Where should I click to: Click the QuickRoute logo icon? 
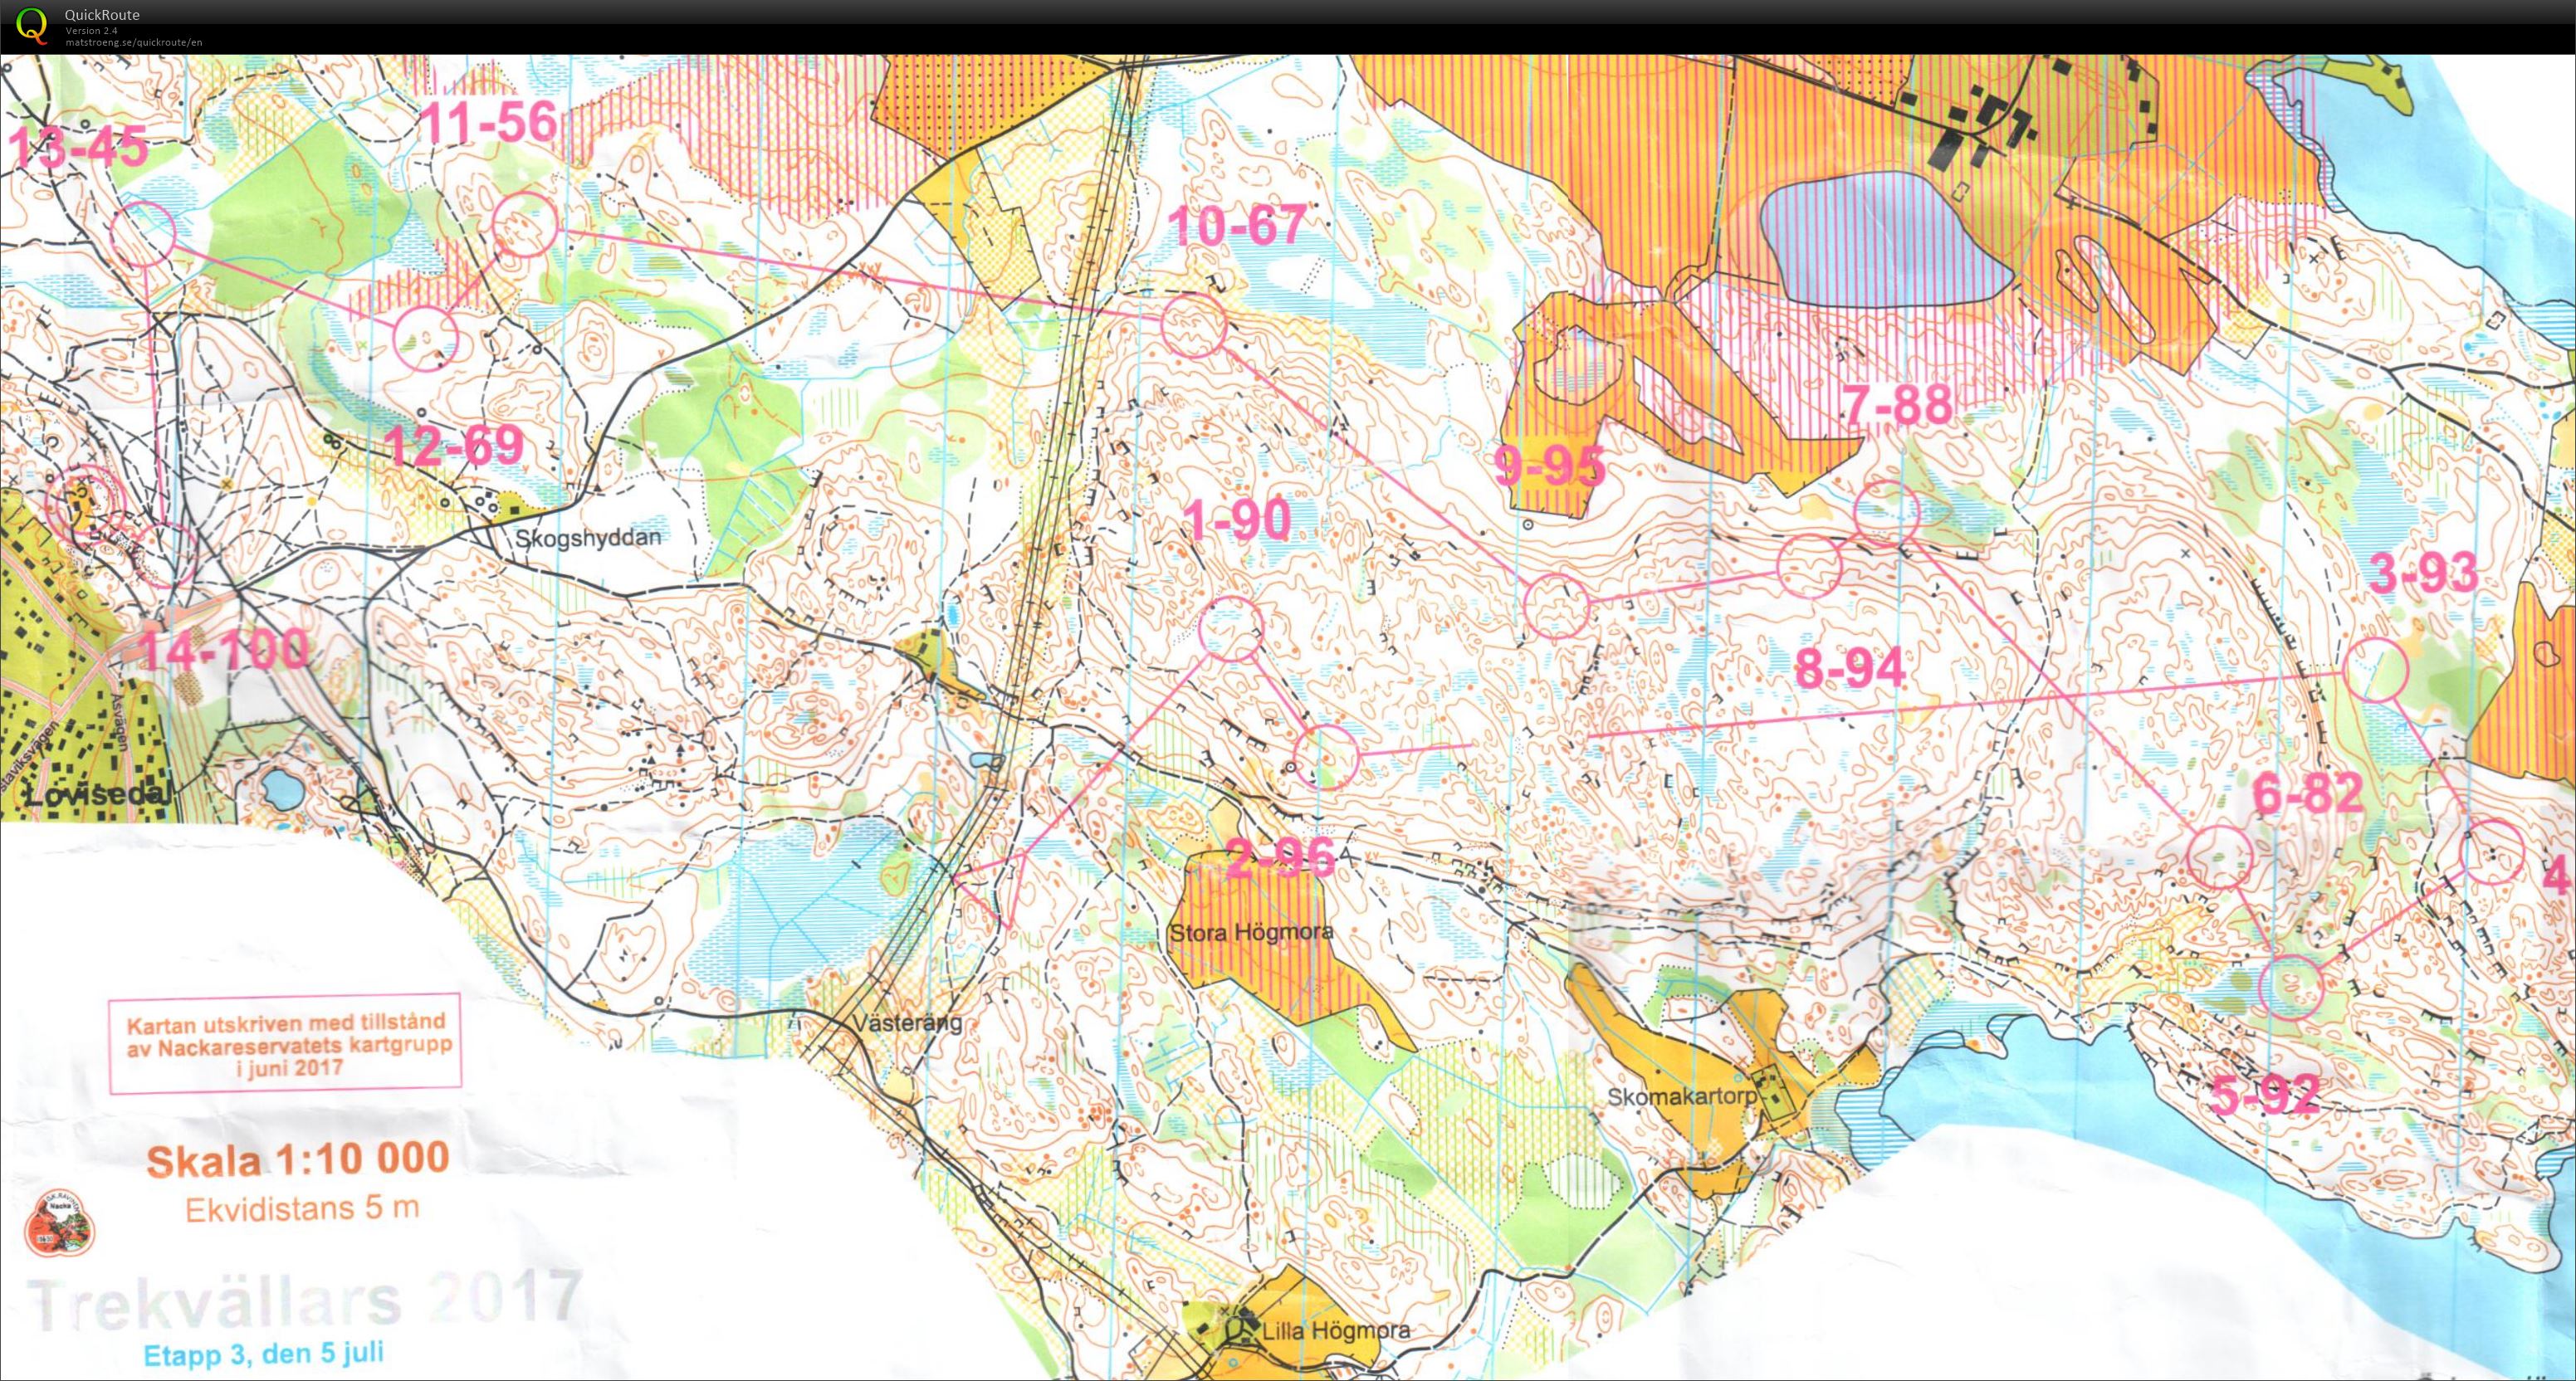(32, 24)
